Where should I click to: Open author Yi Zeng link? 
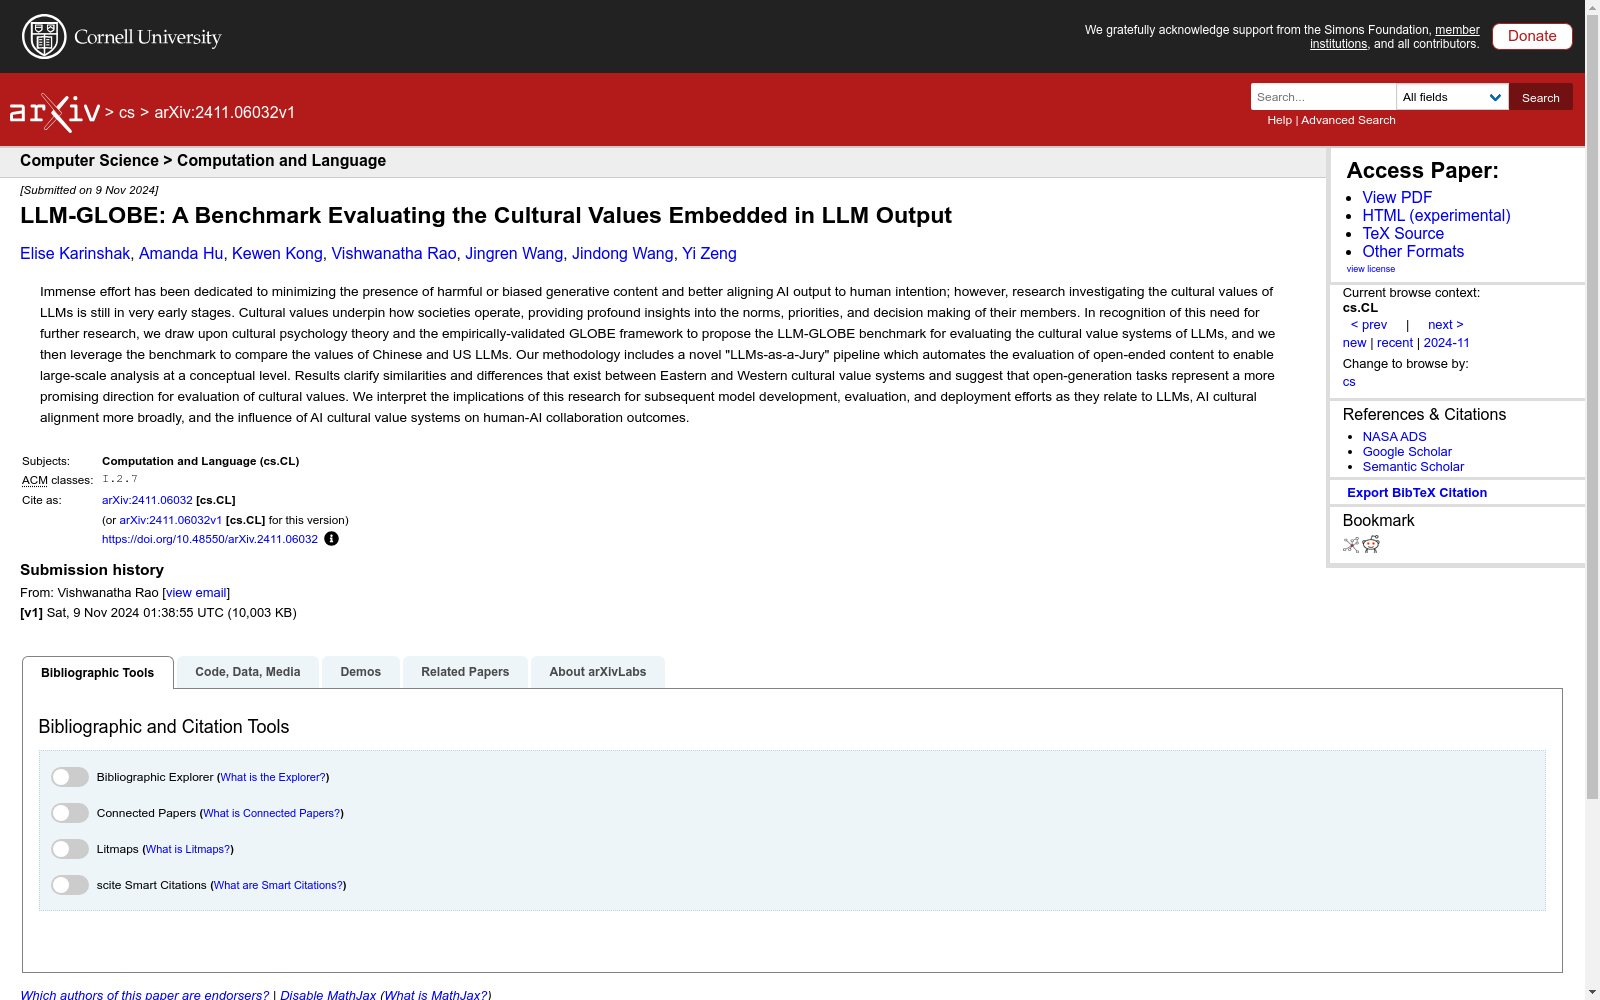(x=709, y=254)
